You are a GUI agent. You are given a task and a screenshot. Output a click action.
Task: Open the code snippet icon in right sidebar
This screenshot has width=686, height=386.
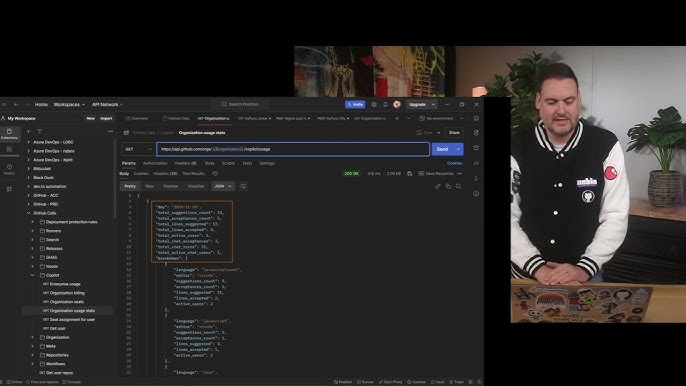point(476,163)
